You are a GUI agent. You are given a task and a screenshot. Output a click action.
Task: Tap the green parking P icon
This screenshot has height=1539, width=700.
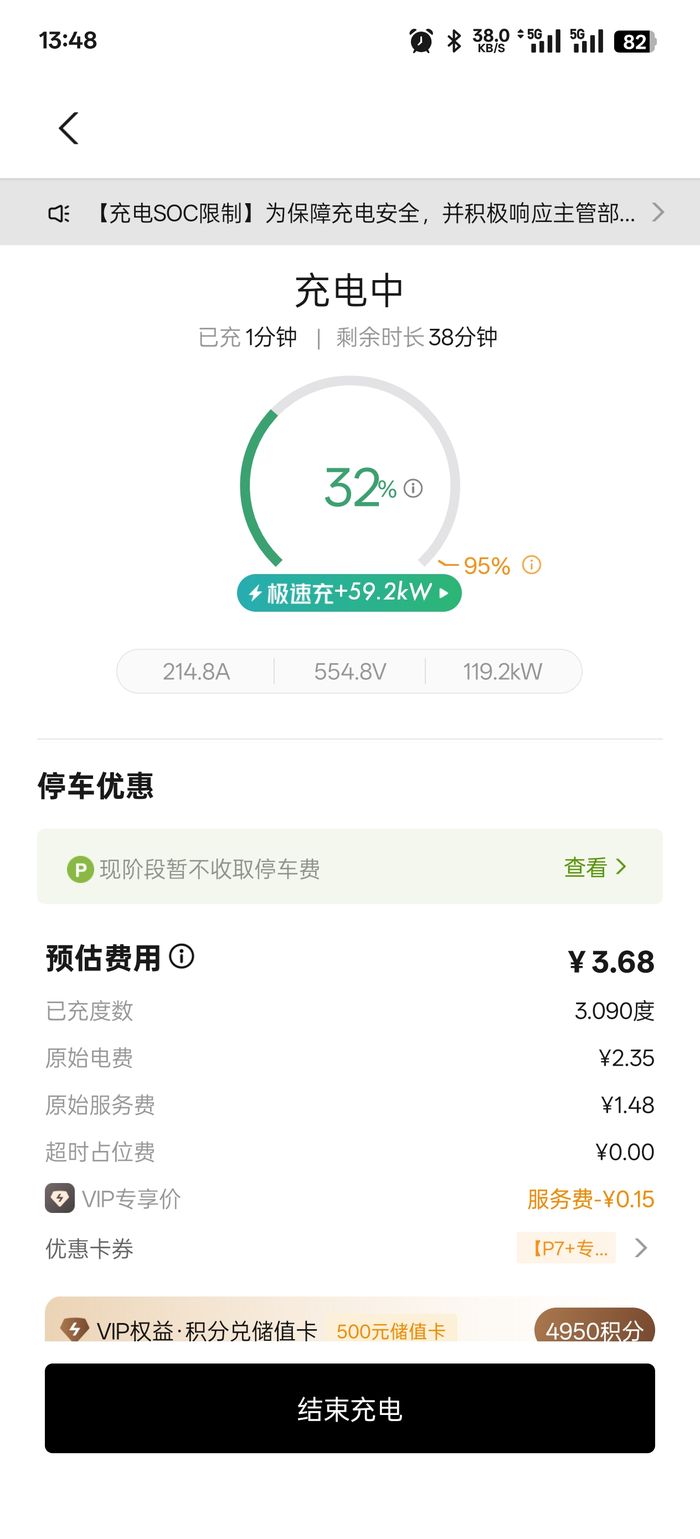coord(80,869)
